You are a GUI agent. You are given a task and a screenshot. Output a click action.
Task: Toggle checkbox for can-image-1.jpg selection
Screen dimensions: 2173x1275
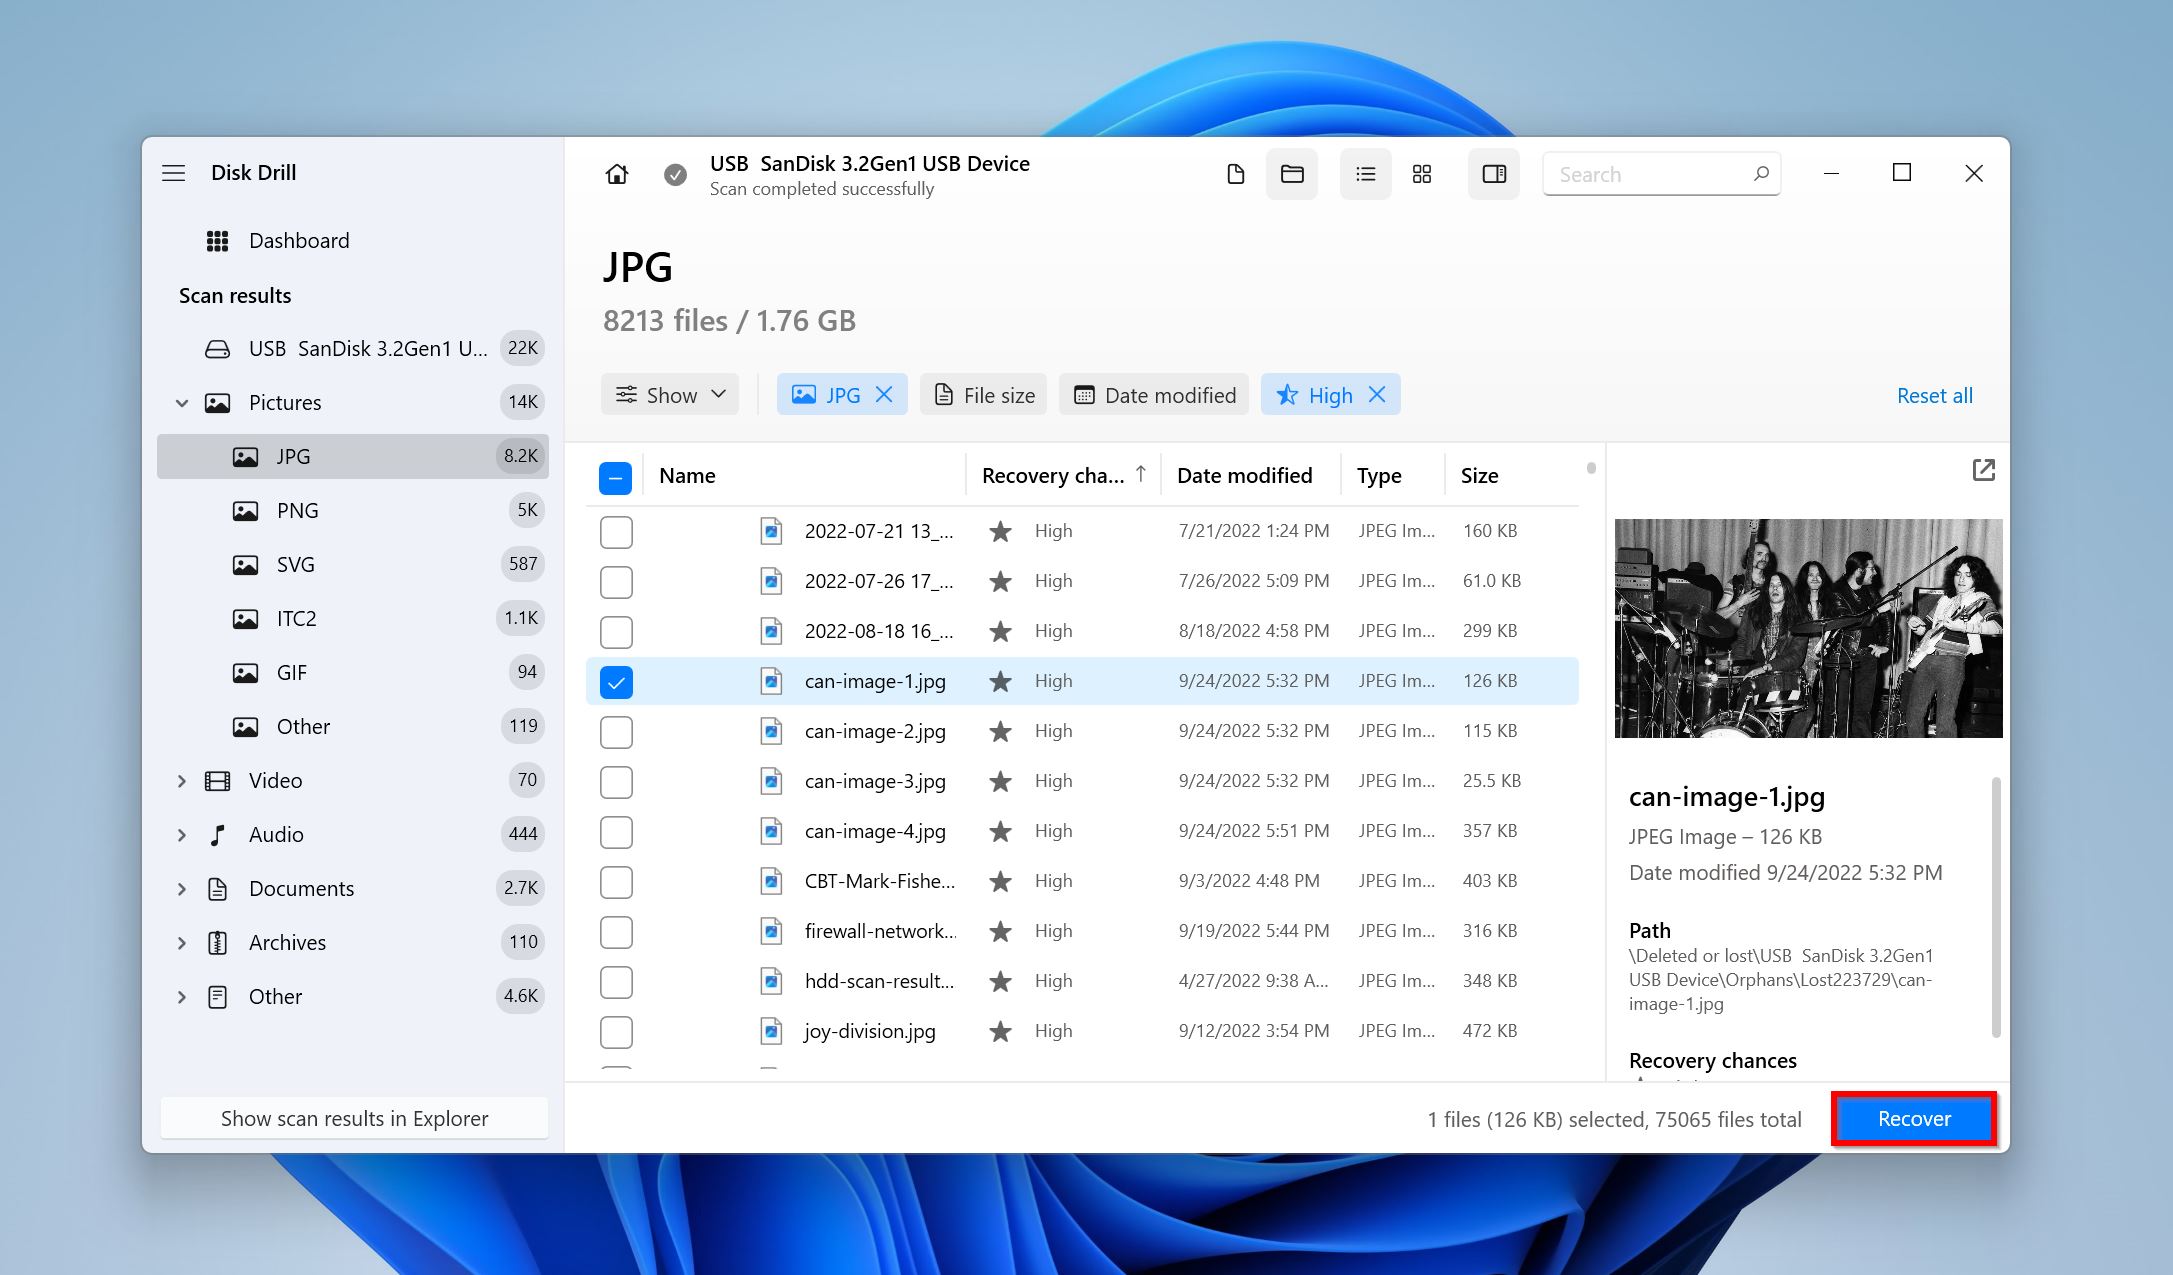coord(615,682)
